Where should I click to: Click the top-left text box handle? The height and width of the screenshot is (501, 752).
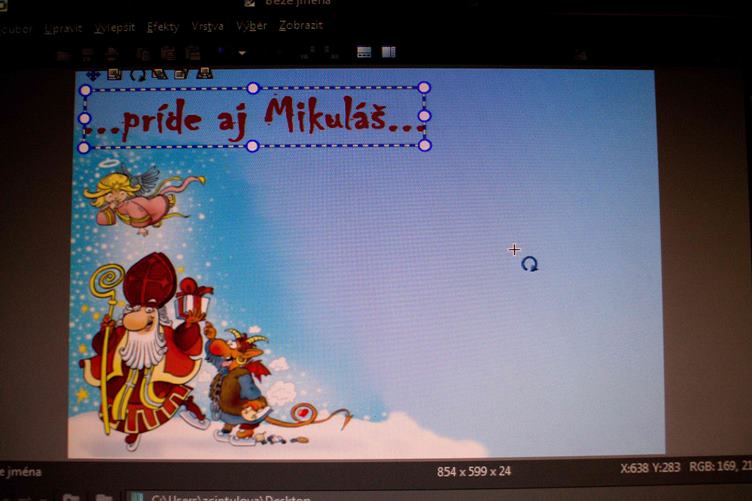coord(85,90)
